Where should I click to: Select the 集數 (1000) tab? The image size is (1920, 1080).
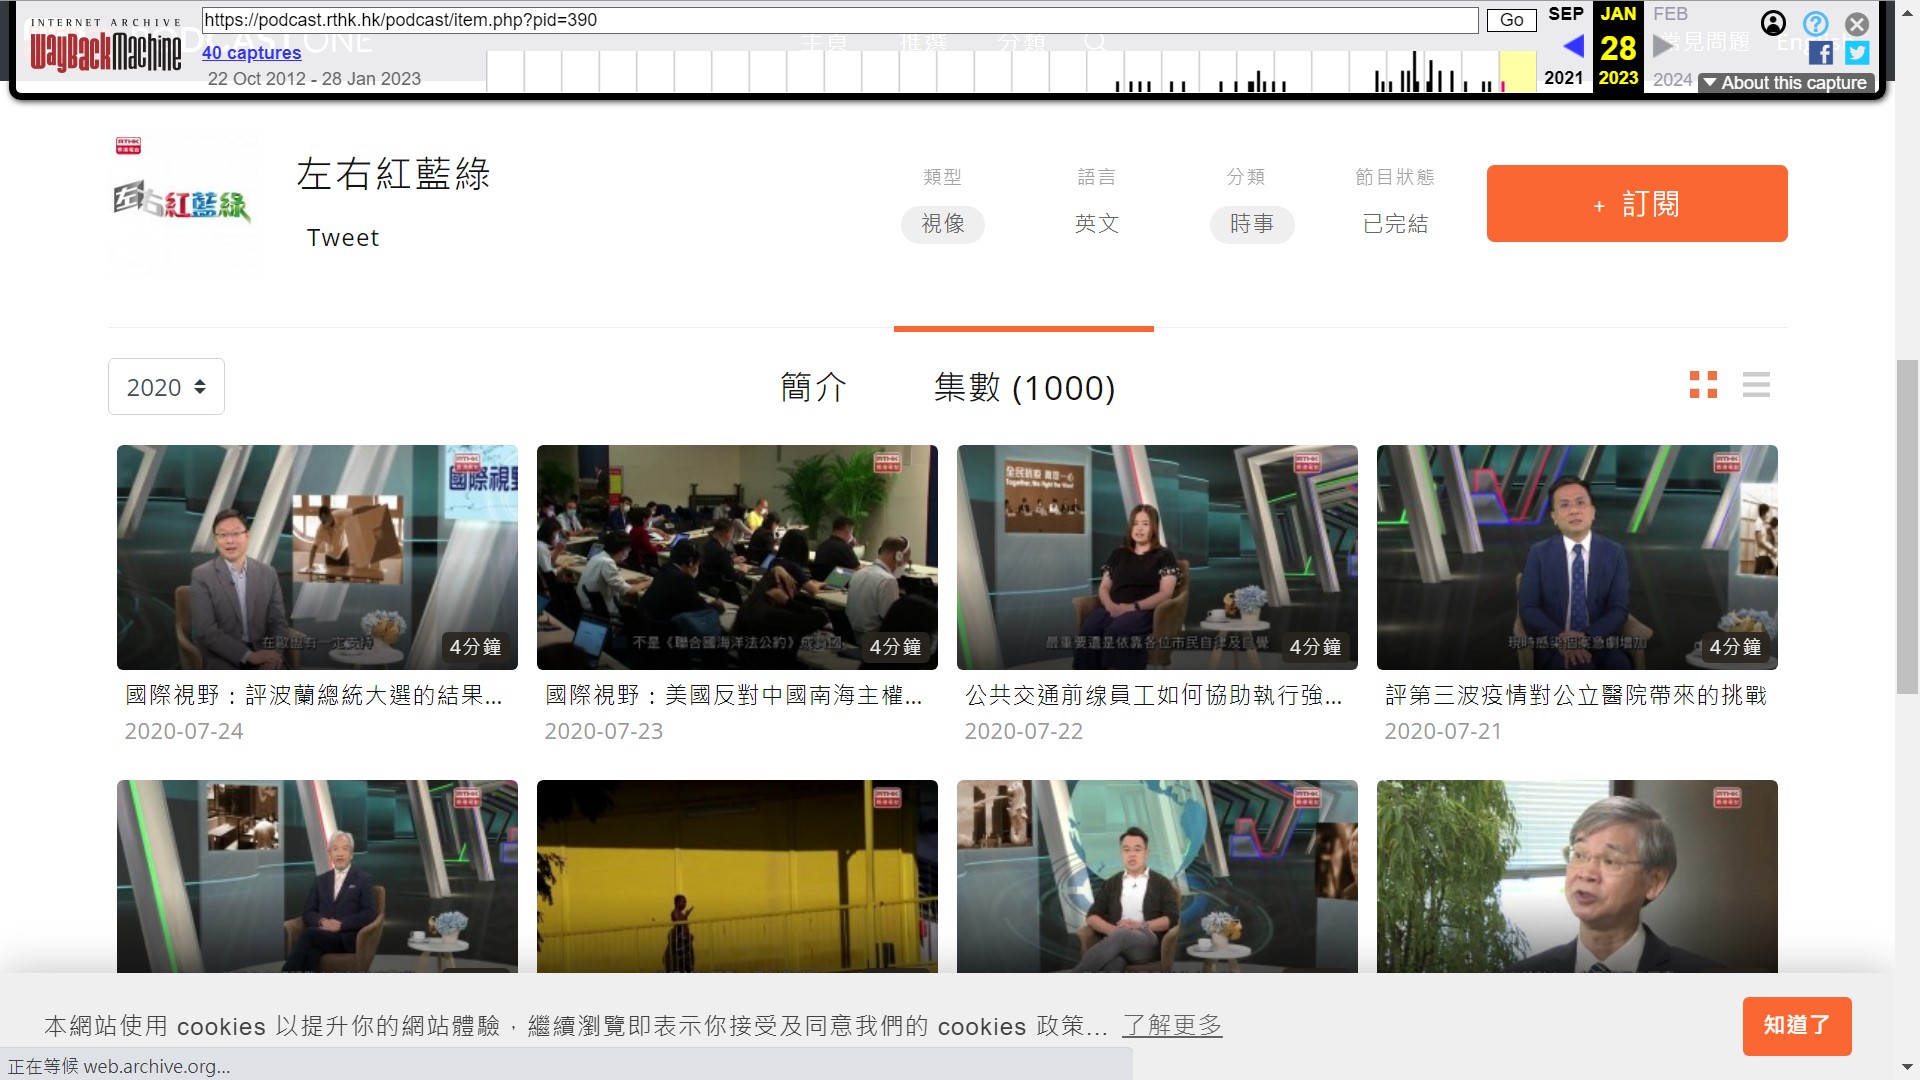click(1024, 387)
